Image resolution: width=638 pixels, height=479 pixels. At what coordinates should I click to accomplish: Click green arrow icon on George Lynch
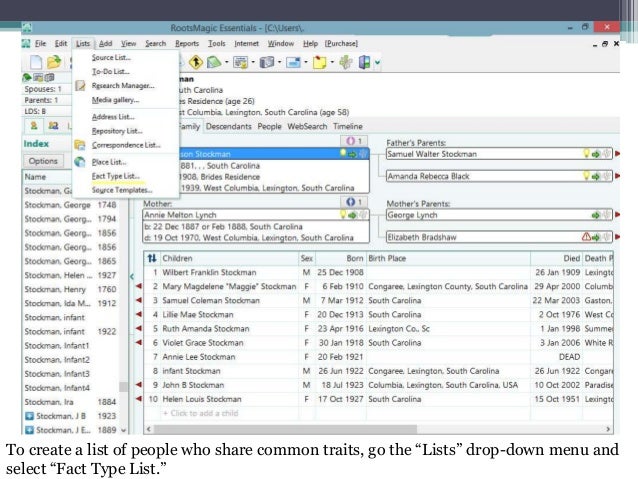point(596,215)
